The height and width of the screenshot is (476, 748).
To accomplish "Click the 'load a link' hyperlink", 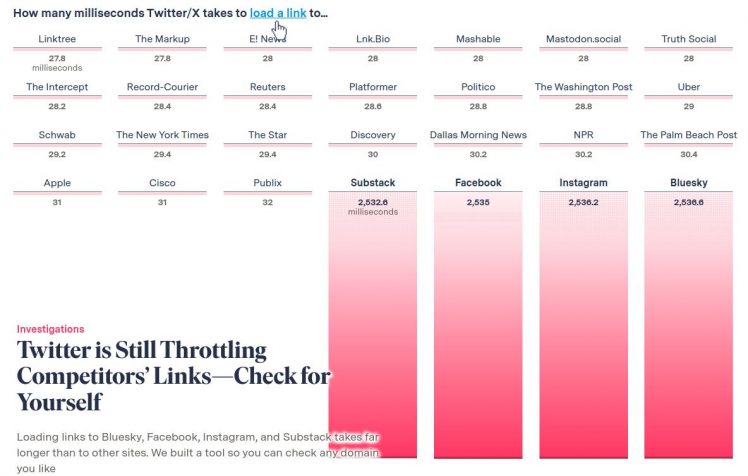I will click(x=277, y=13).
